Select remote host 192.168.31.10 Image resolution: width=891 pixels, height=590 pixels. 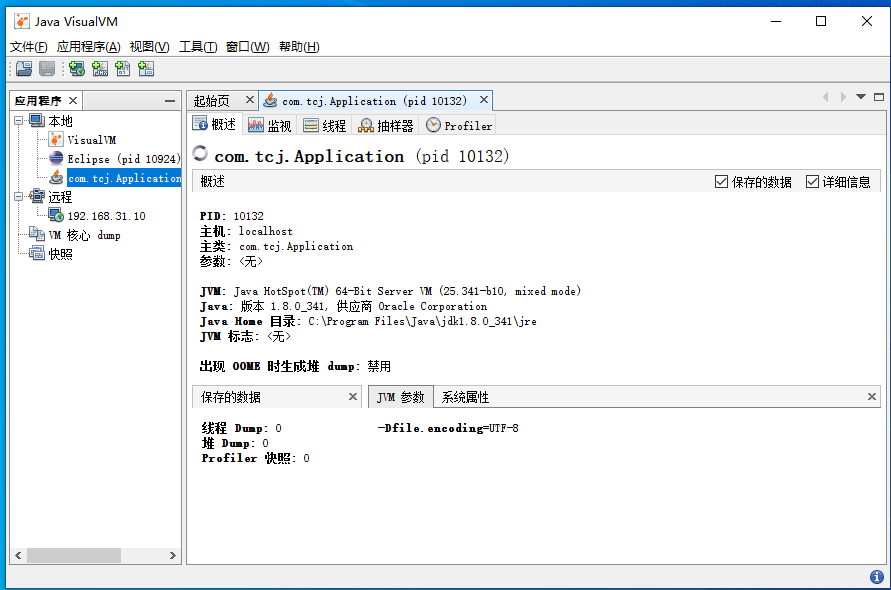(106, 216)
